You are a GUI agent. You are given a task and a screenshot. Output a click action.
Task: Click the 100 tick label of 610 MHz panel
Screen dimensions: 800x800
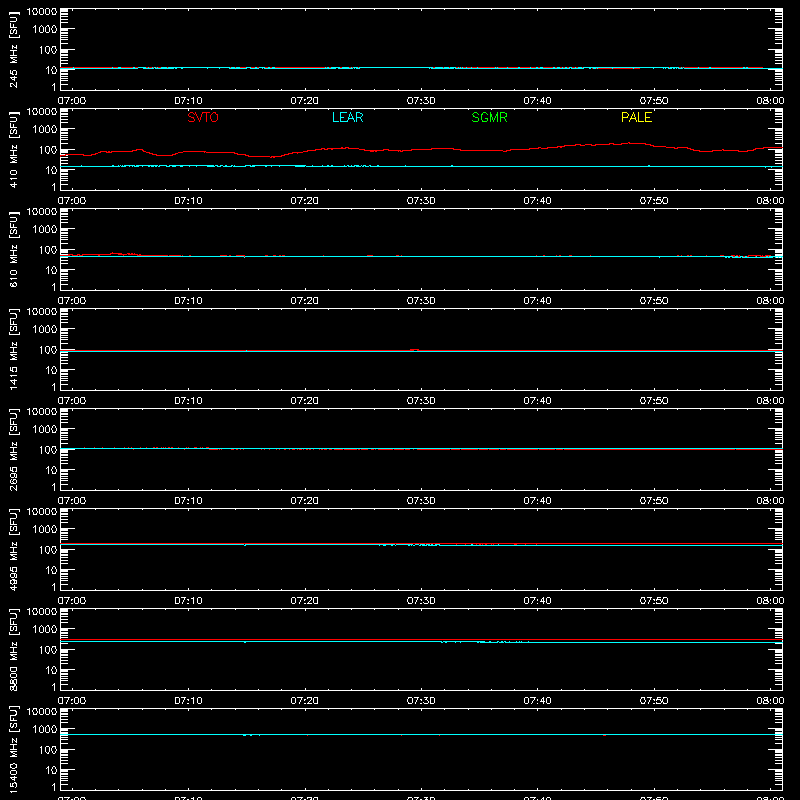click(x=48, y=250)
